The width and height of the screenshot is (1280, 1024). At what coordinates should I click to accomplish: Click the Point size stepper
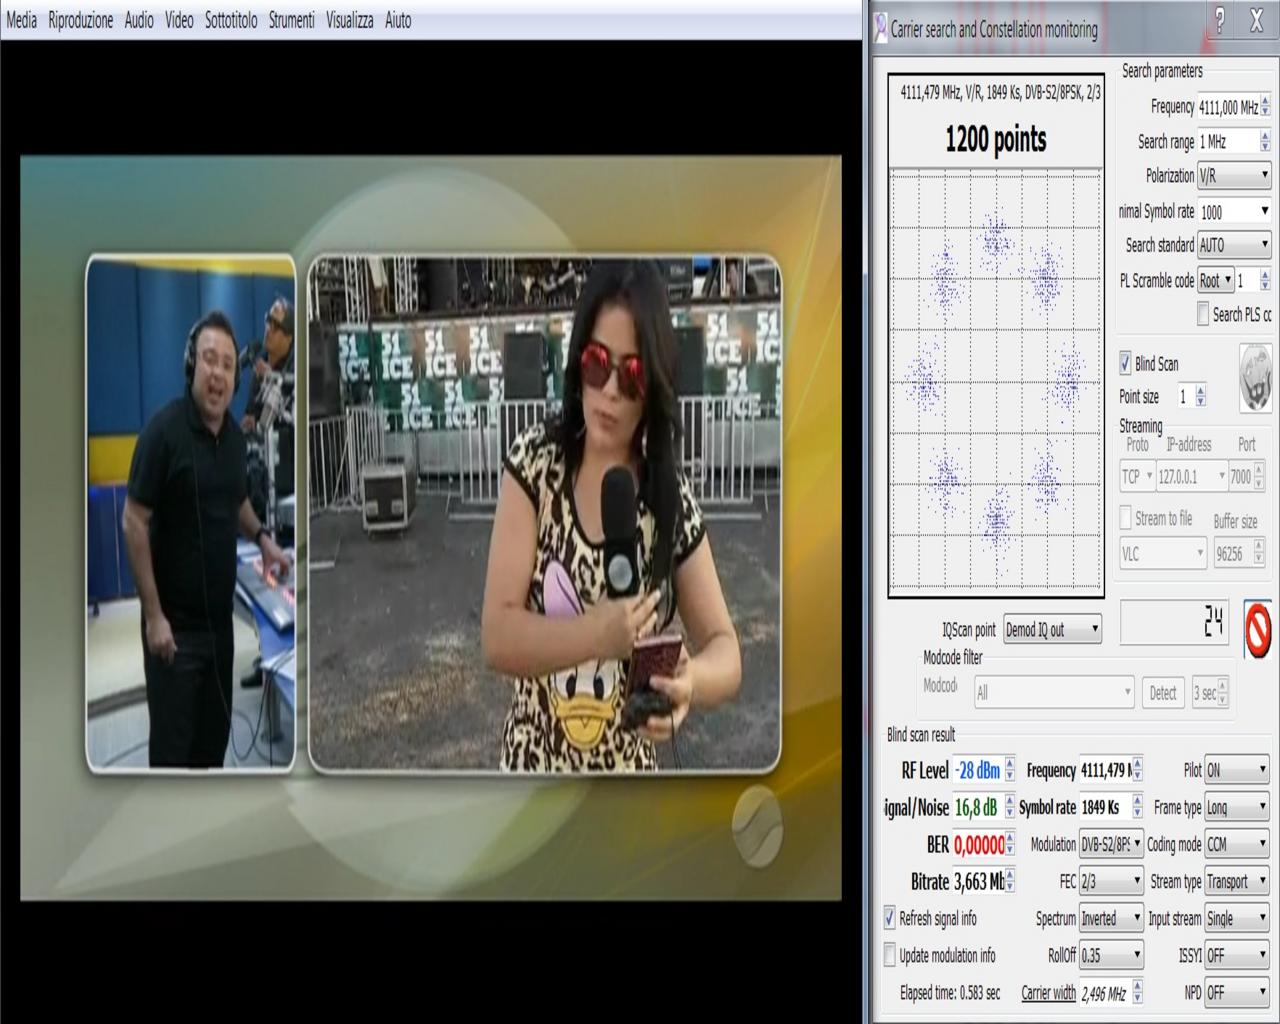(x=1201, y=397)
